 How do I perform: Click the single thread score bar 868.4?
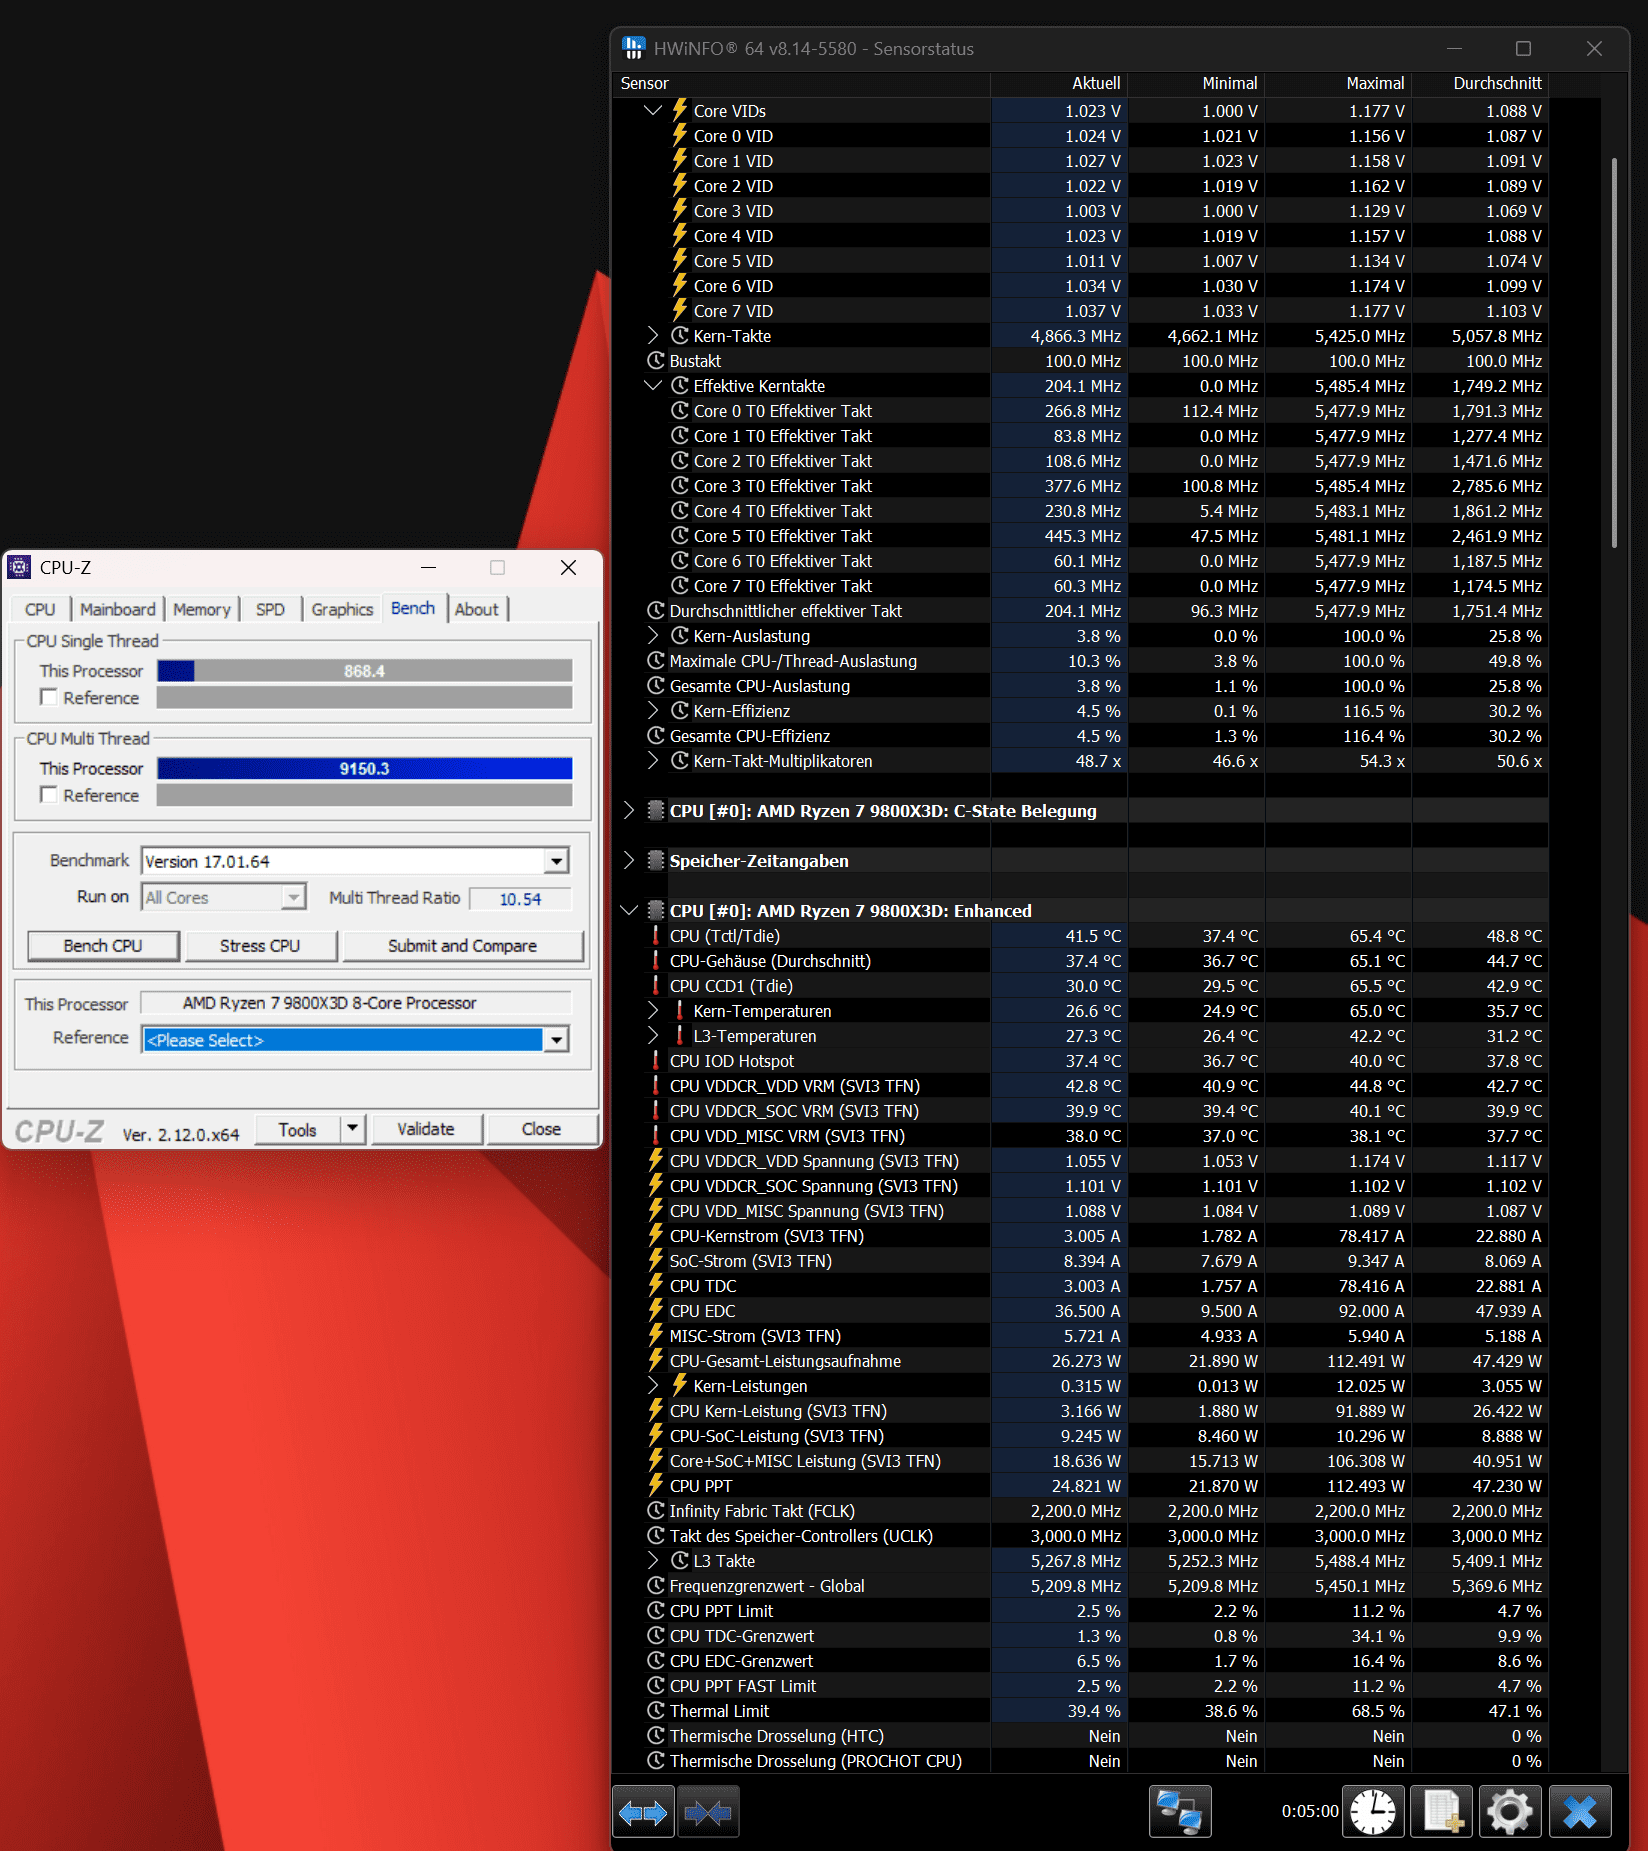click(x=365, y=671)
